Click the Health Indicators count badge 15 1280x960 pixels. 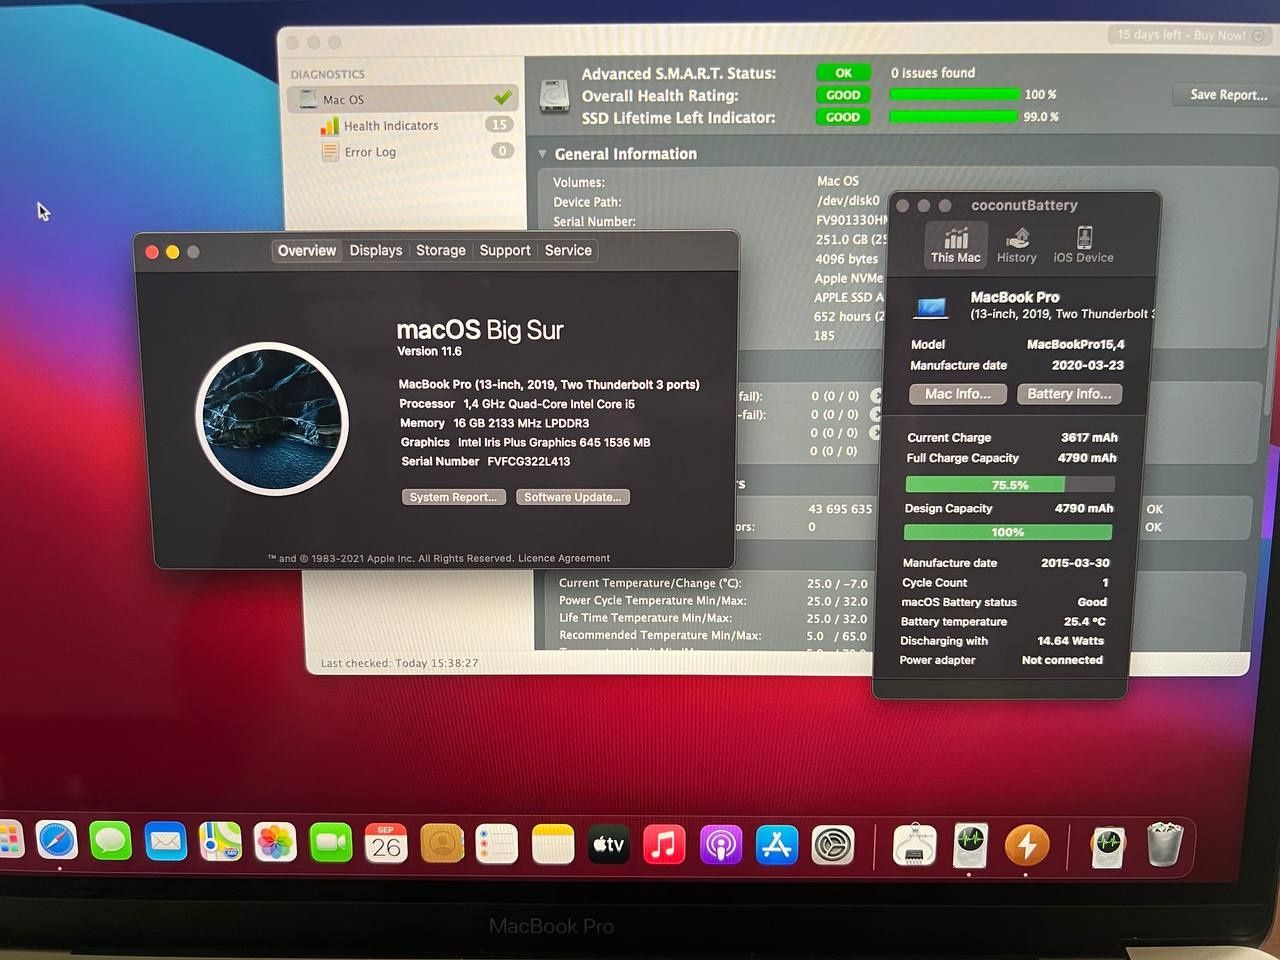pyautogui.click(x=499, y=125)
